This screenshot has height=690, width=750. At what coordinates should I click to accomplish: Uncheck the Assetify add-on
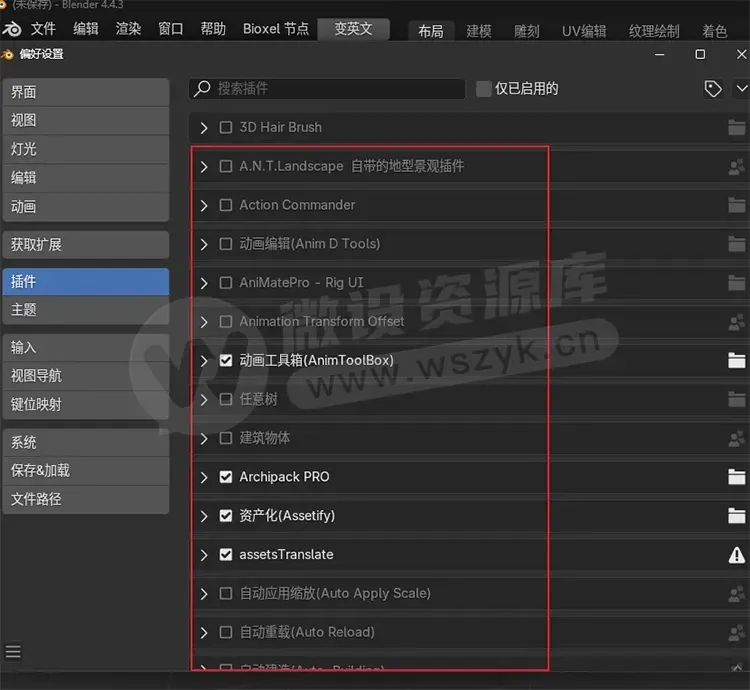[x=225, y=516]
